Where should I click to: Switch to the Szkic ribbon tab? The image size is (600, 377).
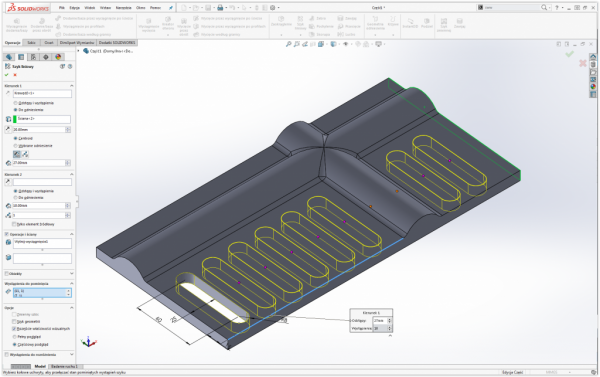tap(31, 42)
